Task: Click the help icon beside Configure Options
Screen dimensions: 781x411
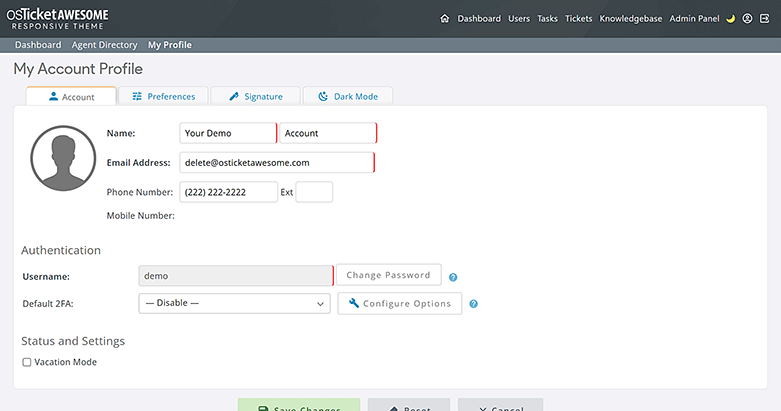Action: pos(474,304)
